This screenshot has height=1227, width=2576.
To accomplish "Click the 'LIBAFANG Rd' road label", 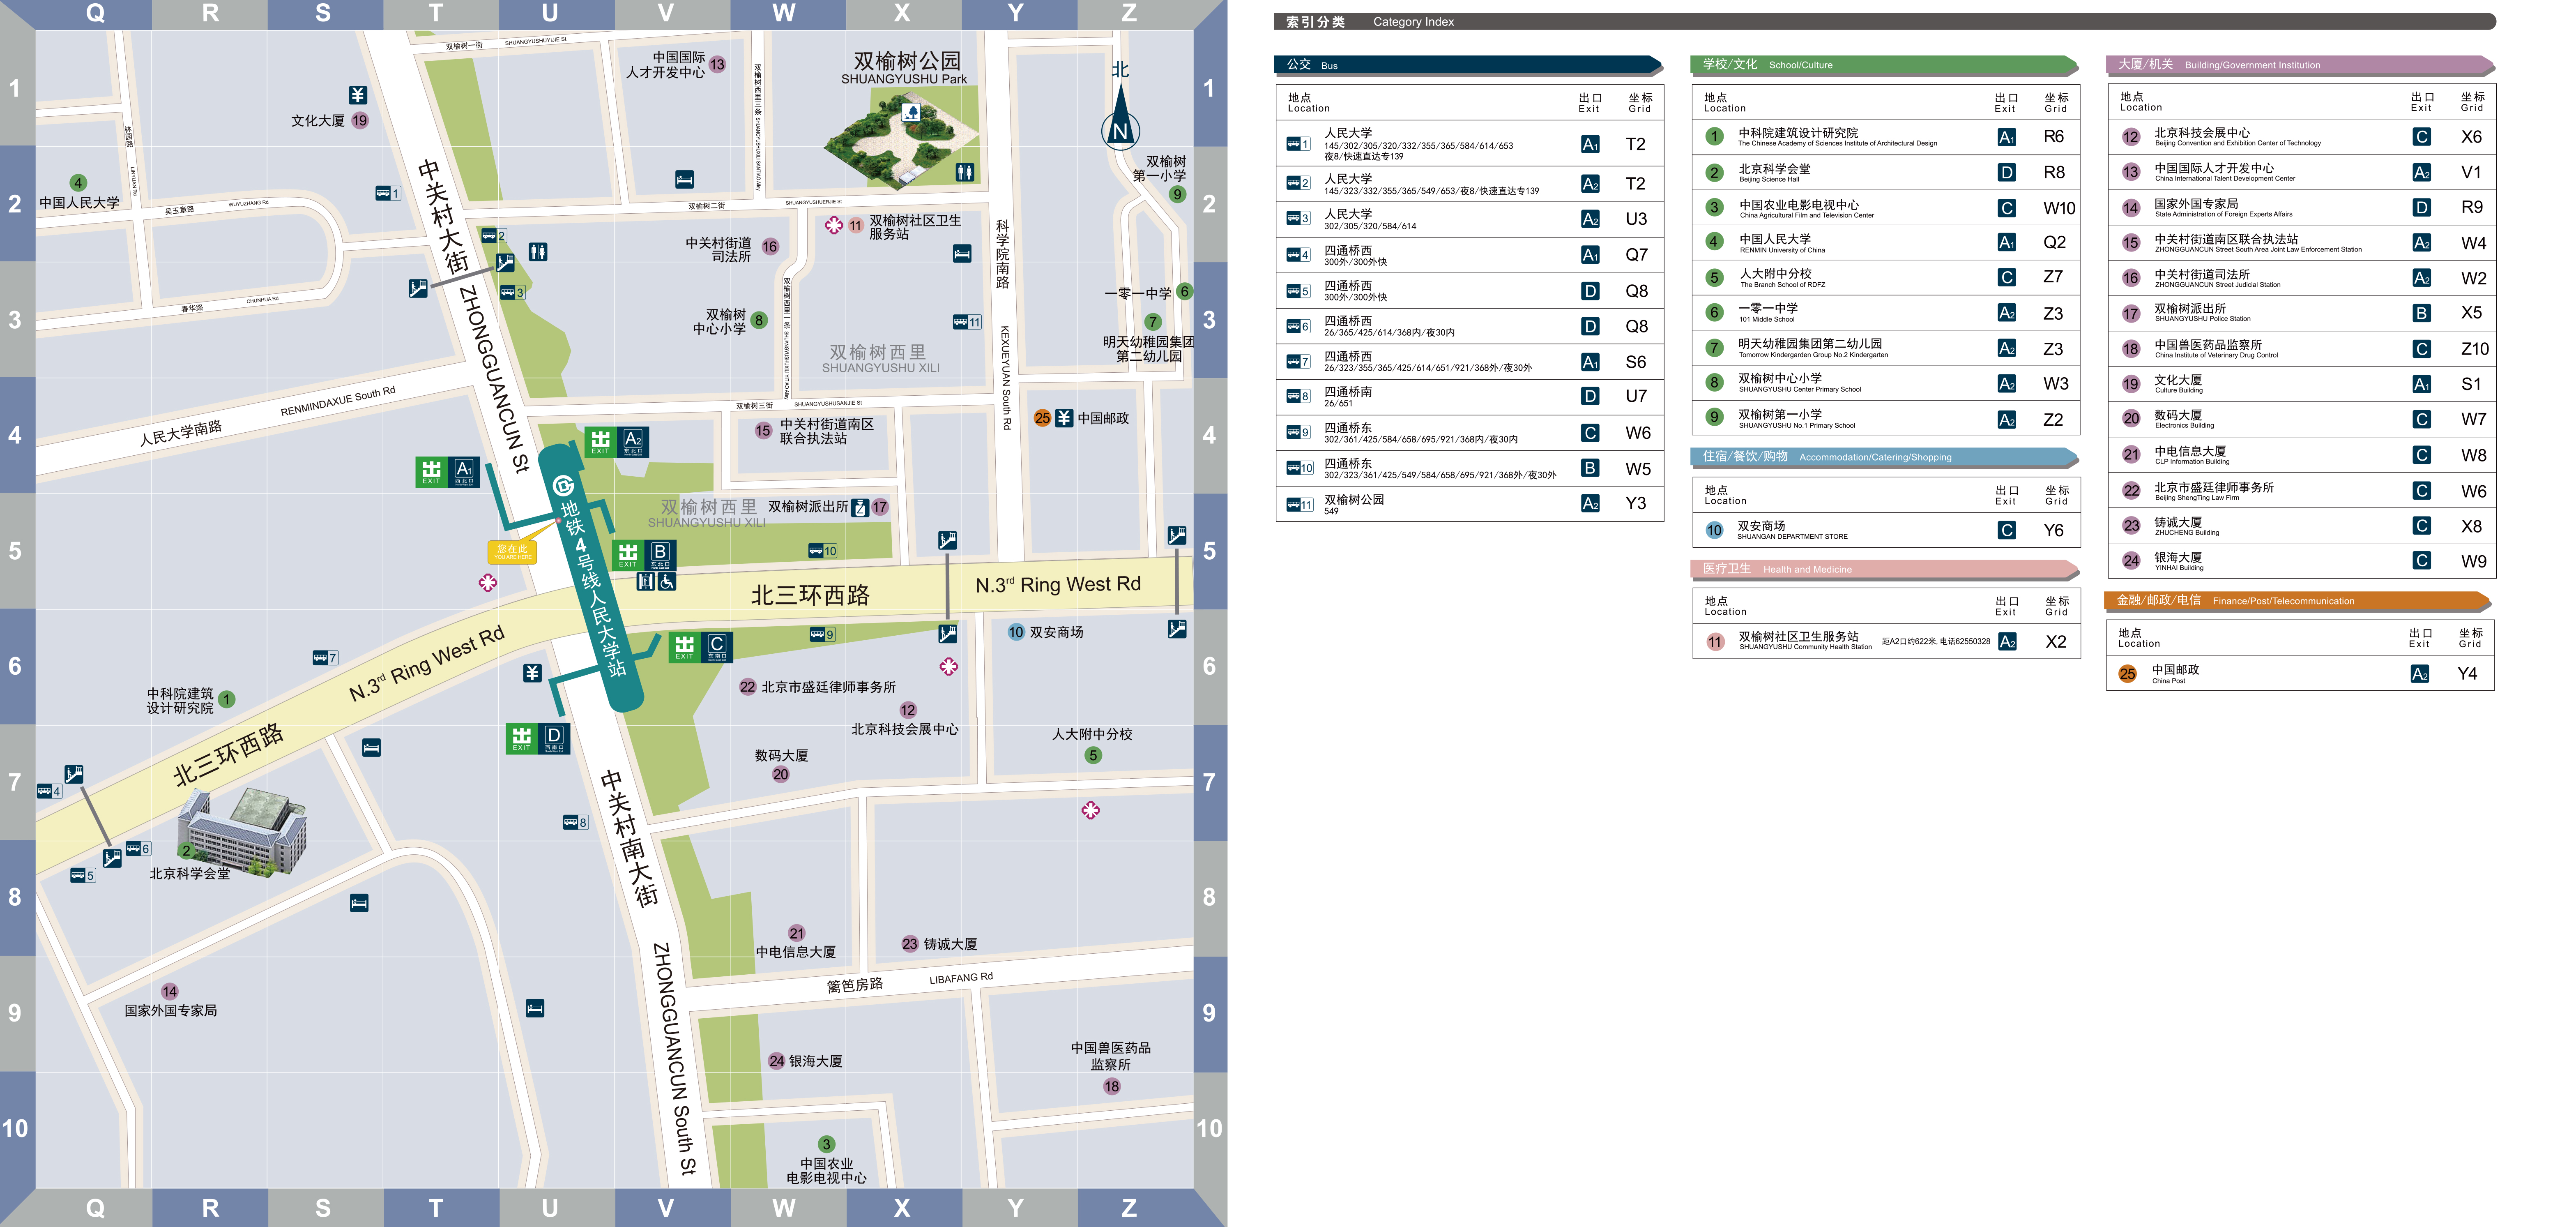I will pos(961,978).
